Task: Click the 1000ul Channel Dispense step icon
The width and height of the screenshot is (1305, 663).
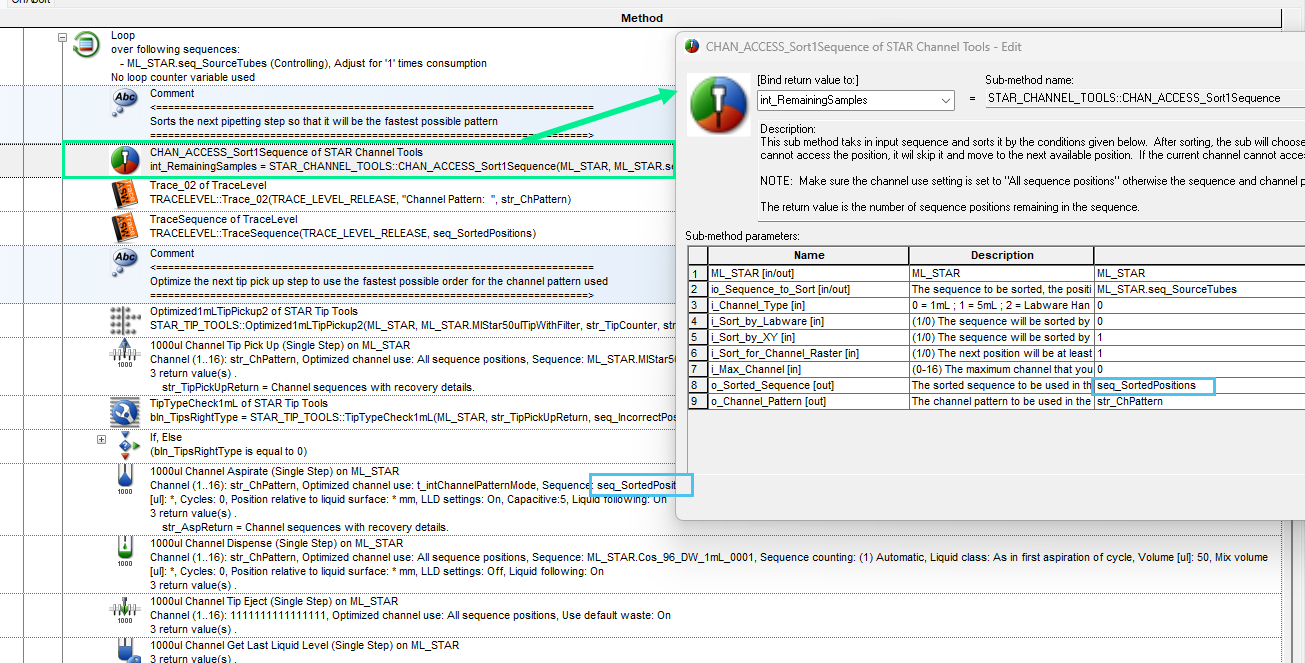Action: pyautogui.click(x=125, y=550)
